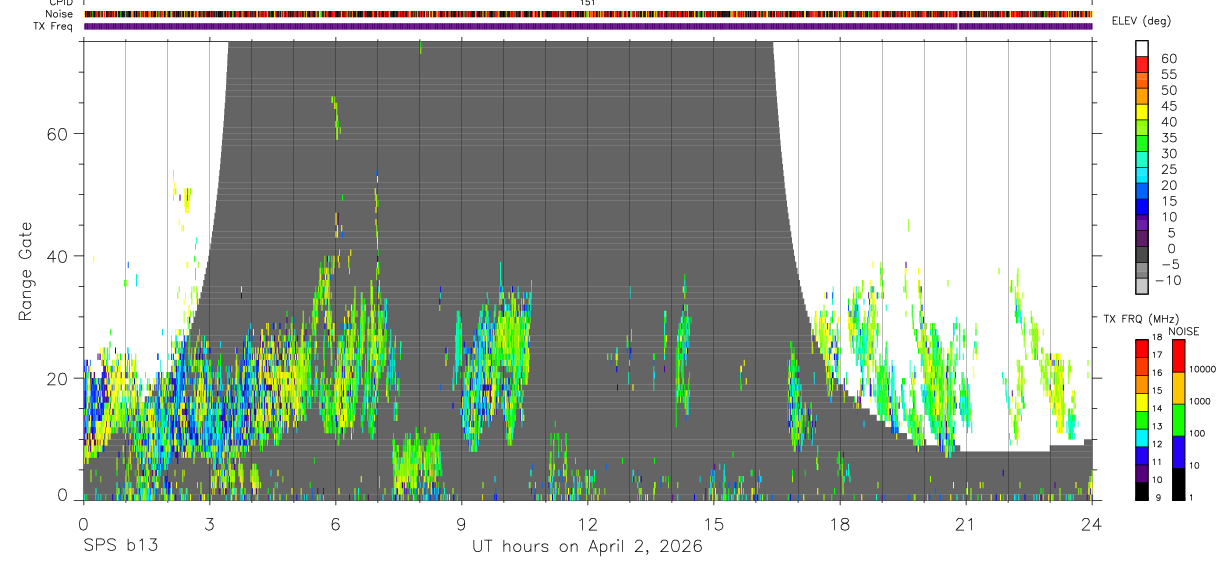
Task: Click the red 55–60 degree elevation swatch
Action: click(1142, 65)
